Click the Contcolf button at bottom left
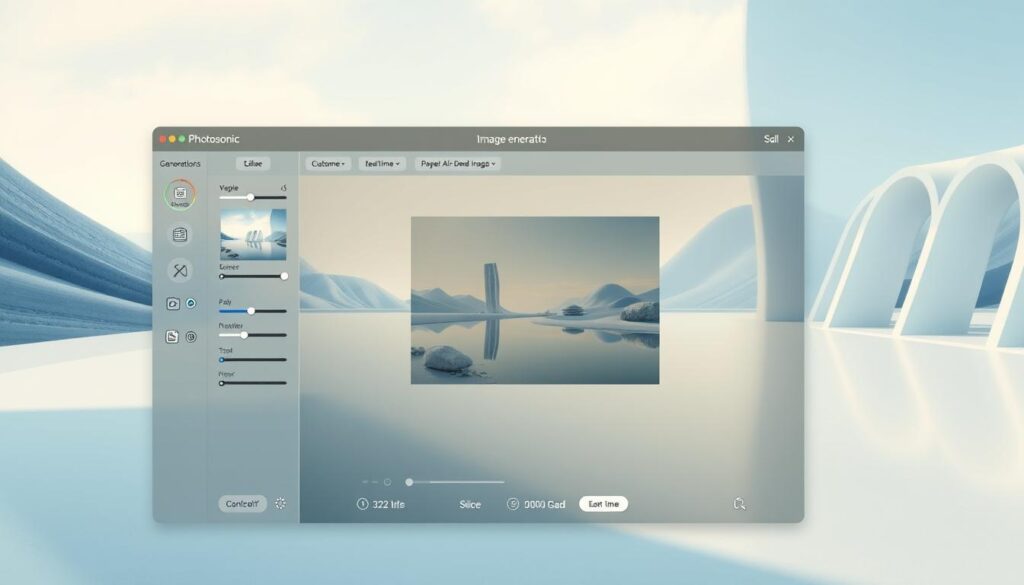The width and height of the screenshot is (1024, 585). [242, 504]
